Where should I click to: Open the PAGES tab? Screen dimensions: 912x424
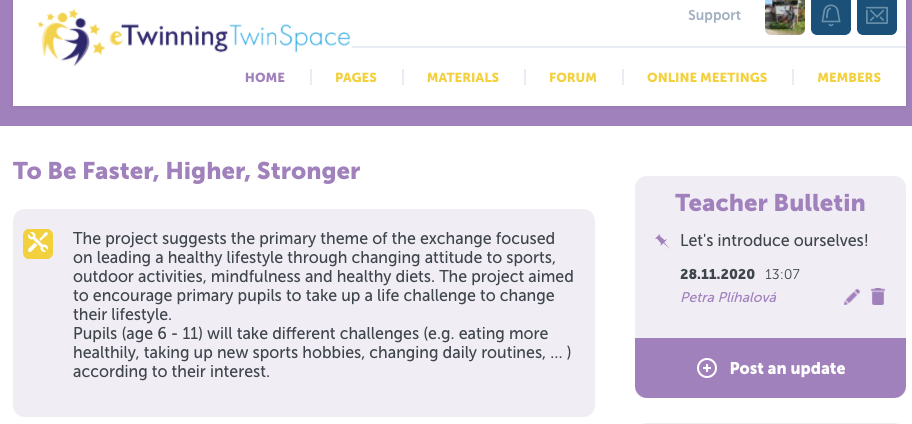click(x=356, y=77)
